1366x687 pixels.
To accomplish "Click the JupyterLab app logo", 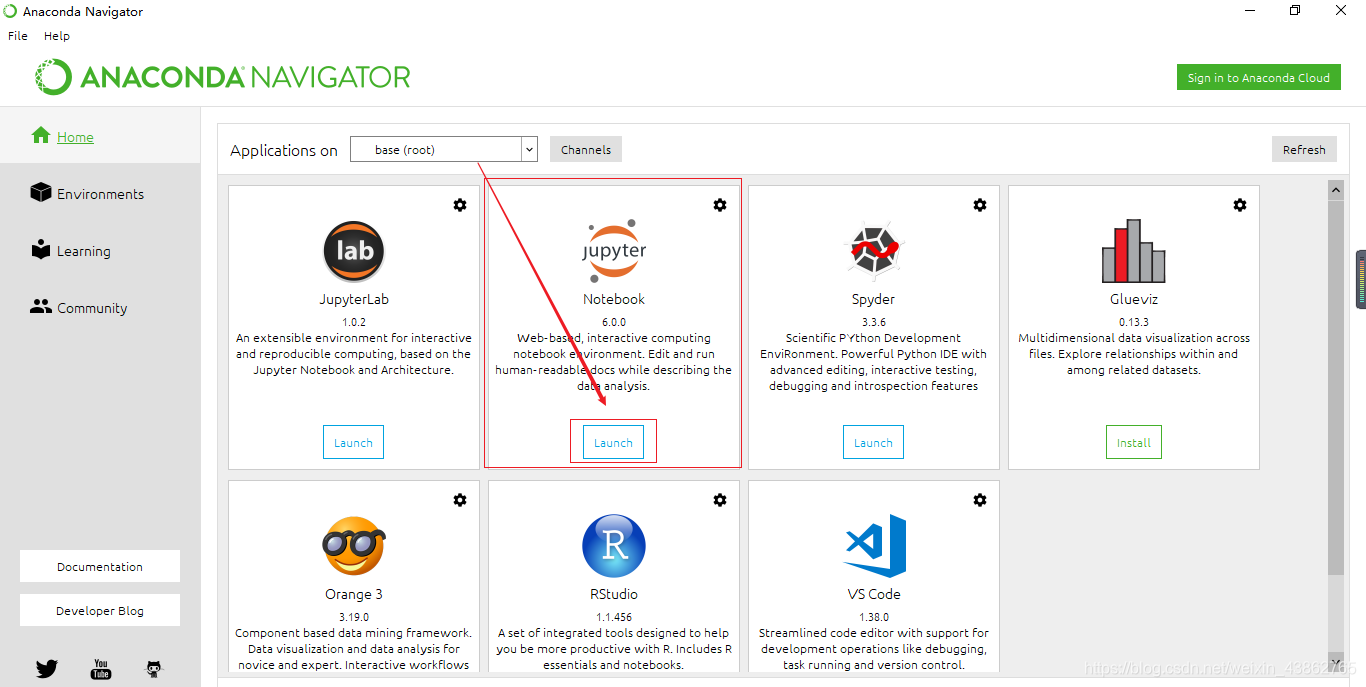I will pos(354,251).
